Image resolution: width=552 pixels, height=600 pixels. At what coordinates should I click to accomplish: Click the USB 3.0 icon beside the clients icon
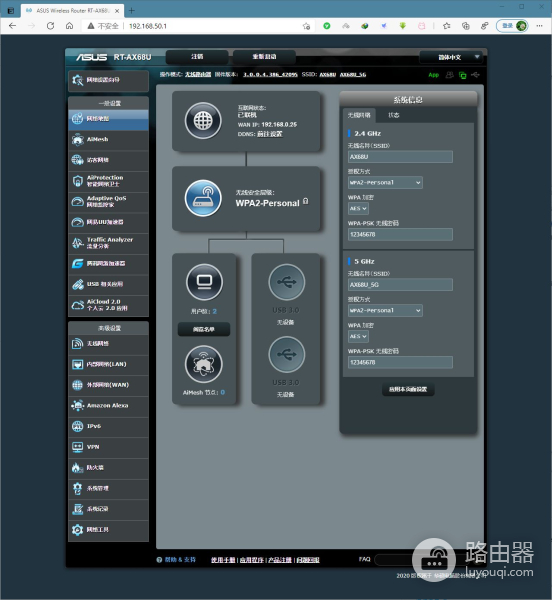click(287, 283)
